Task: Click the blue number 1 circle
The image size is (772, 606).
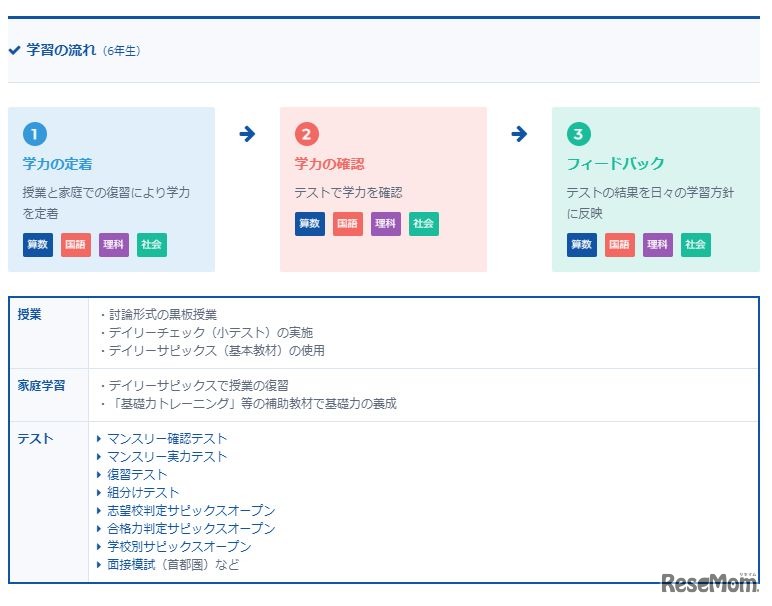Action: (x=35, y=134)
